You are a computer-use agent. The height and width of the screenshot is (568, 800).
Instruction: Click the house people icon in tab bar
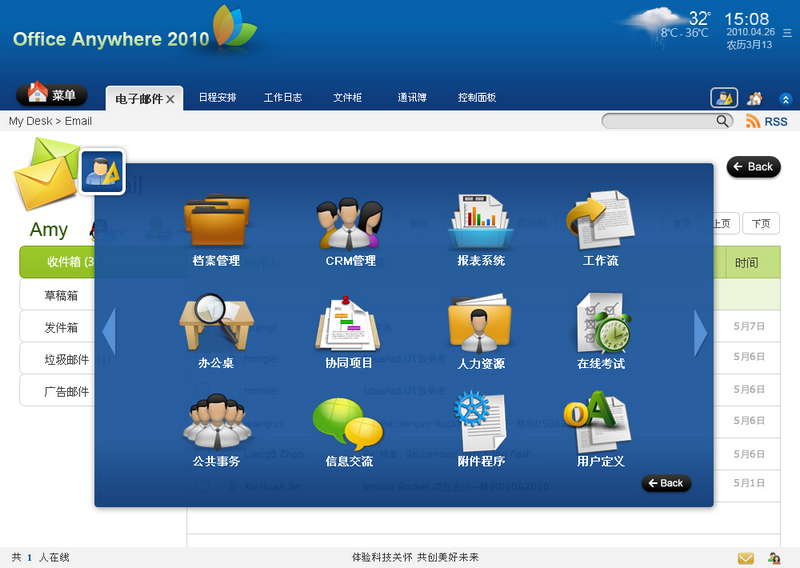click(755, 98)
